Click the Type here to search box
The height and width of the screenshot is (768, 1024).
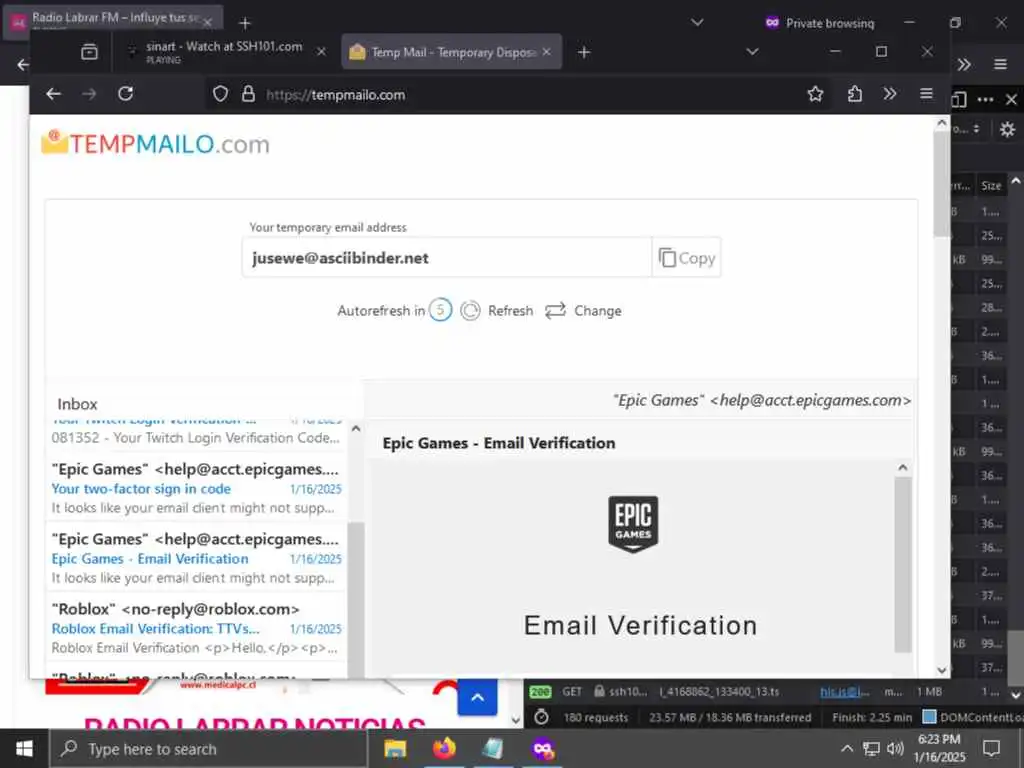(x=209, y=748)
